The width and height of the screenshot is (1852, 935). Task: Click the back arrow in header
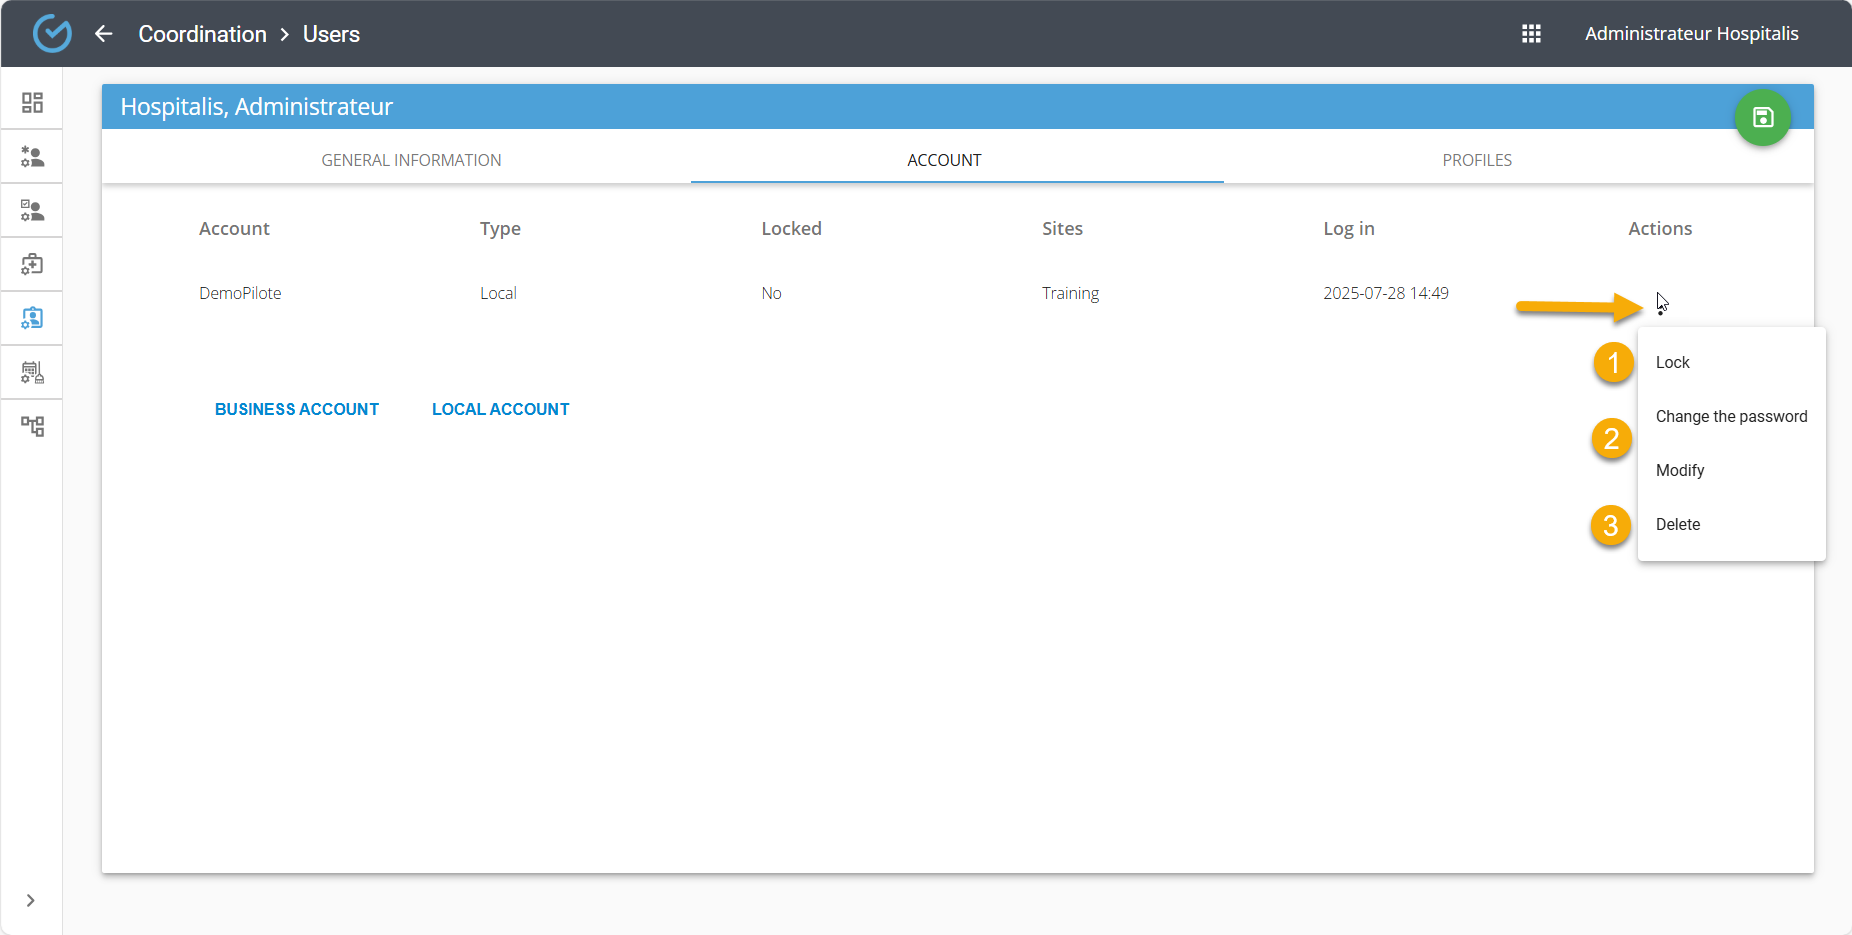tap(104, 34)
